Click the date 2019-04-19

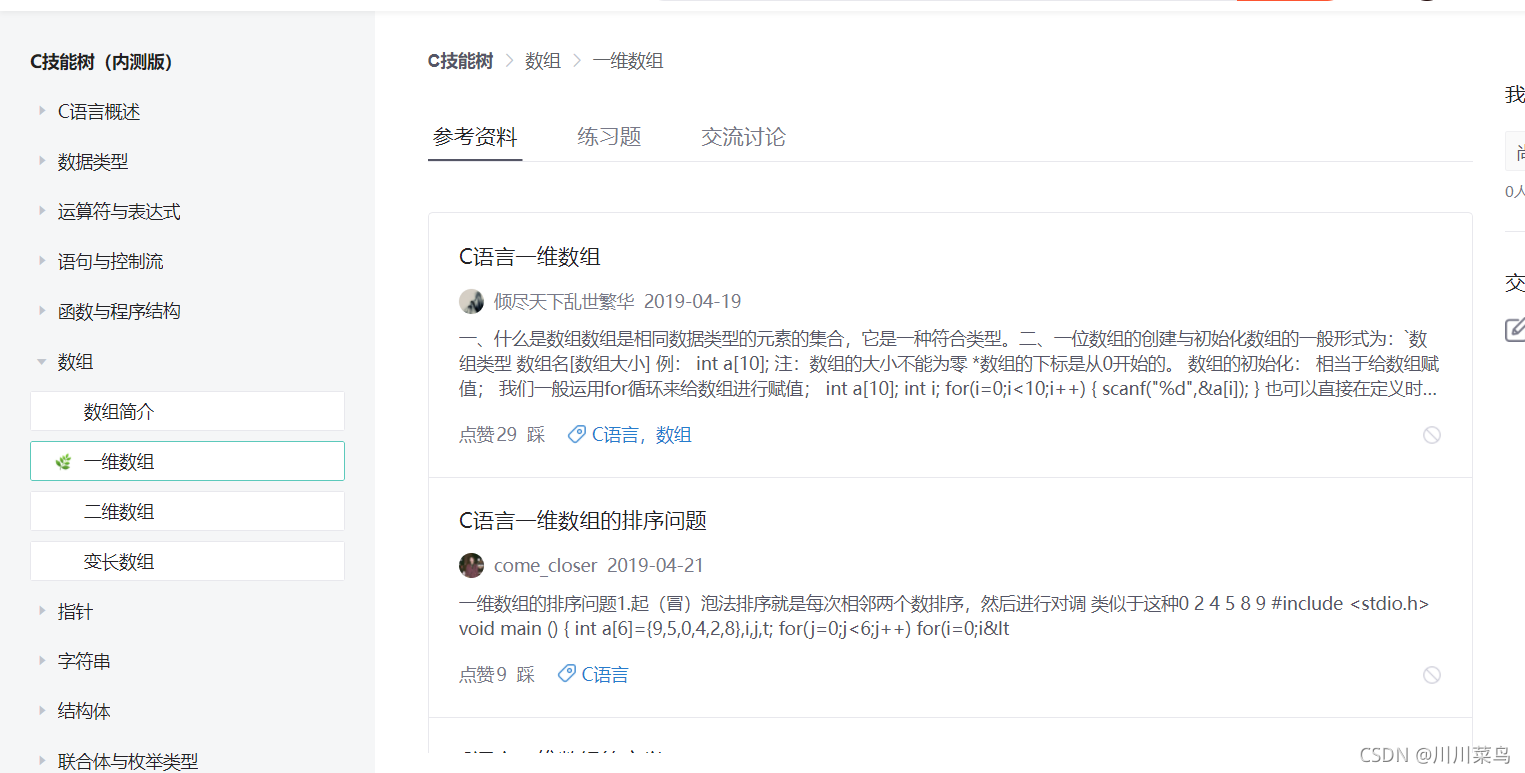click(x=692, y=301)
